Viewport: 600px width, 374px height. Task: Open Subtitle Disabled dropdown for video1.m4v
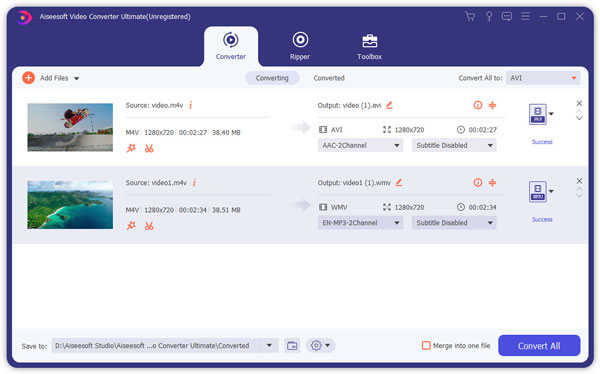coord(454,223)
